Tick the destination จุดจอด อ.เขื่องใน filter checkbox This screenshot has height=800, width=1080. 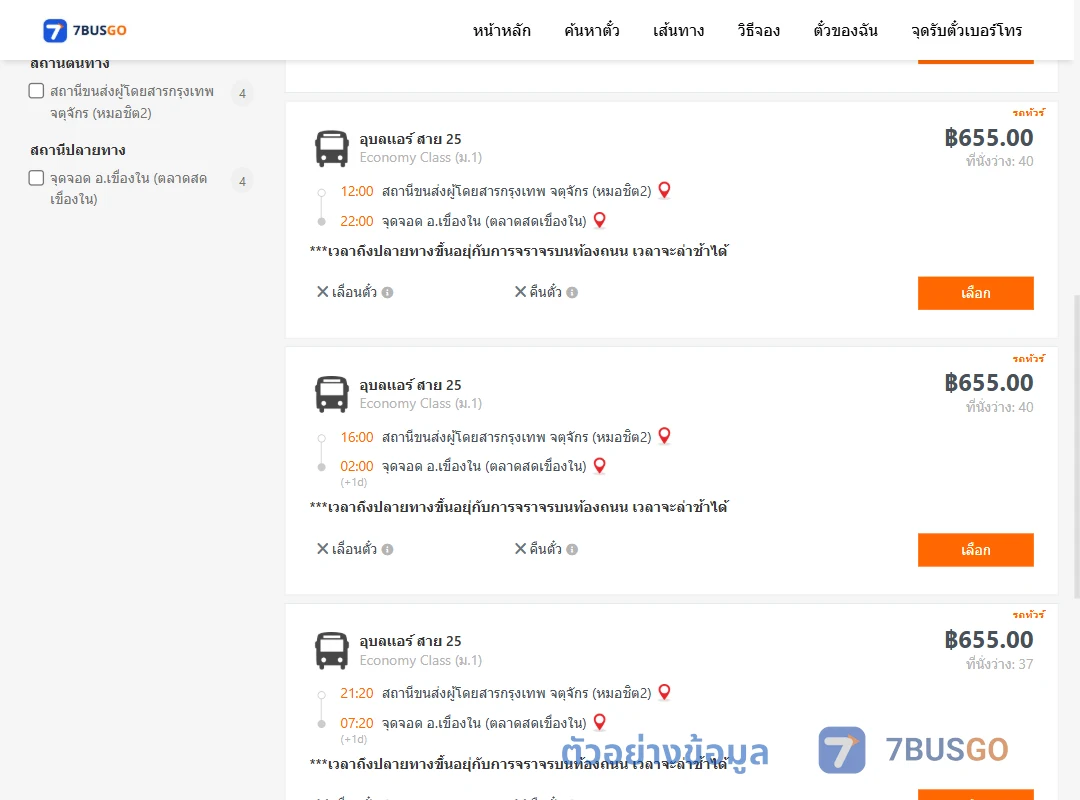point(37,178)
